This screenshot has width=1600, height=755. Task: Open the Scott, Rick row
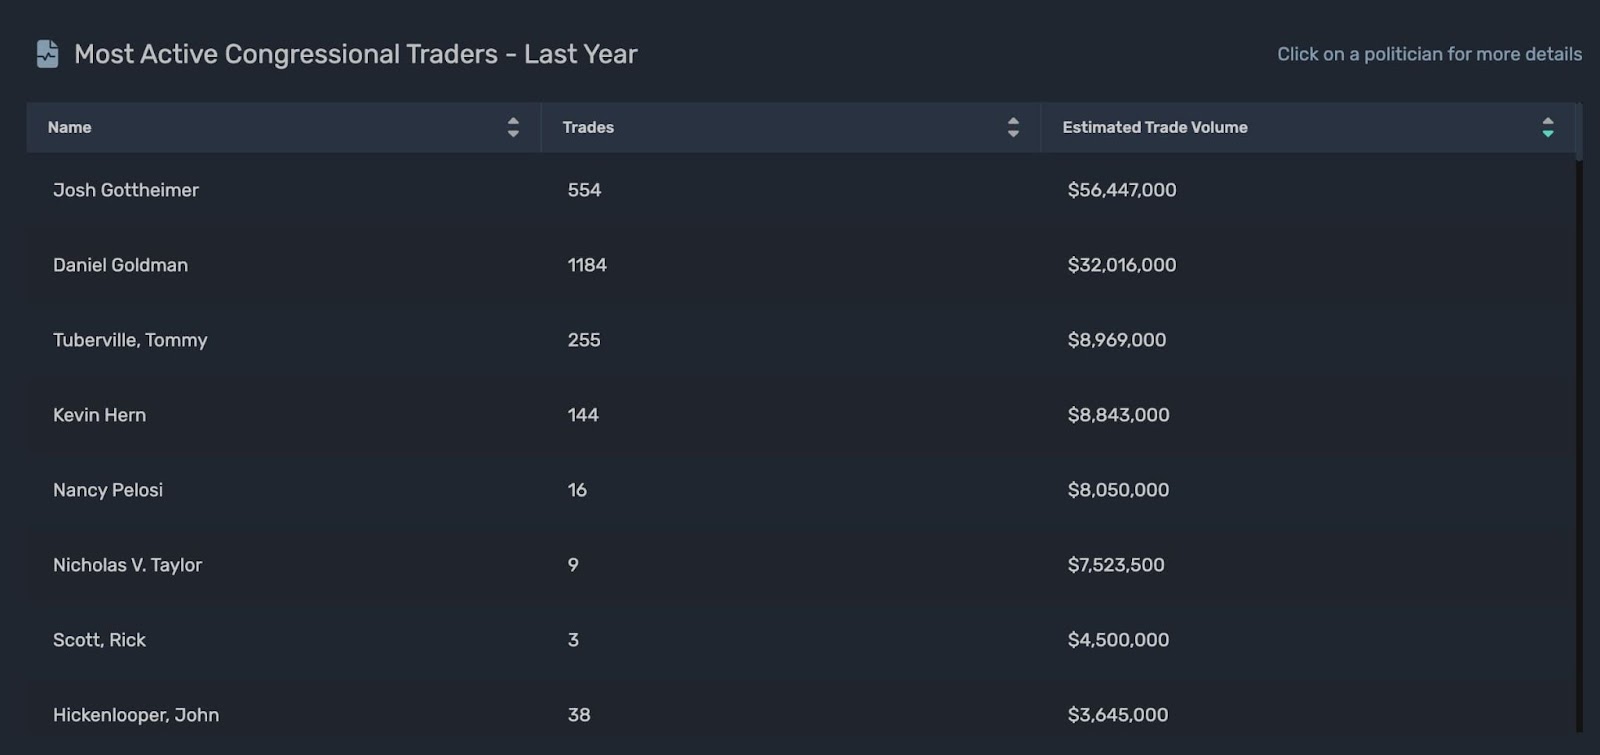point(99,640)
